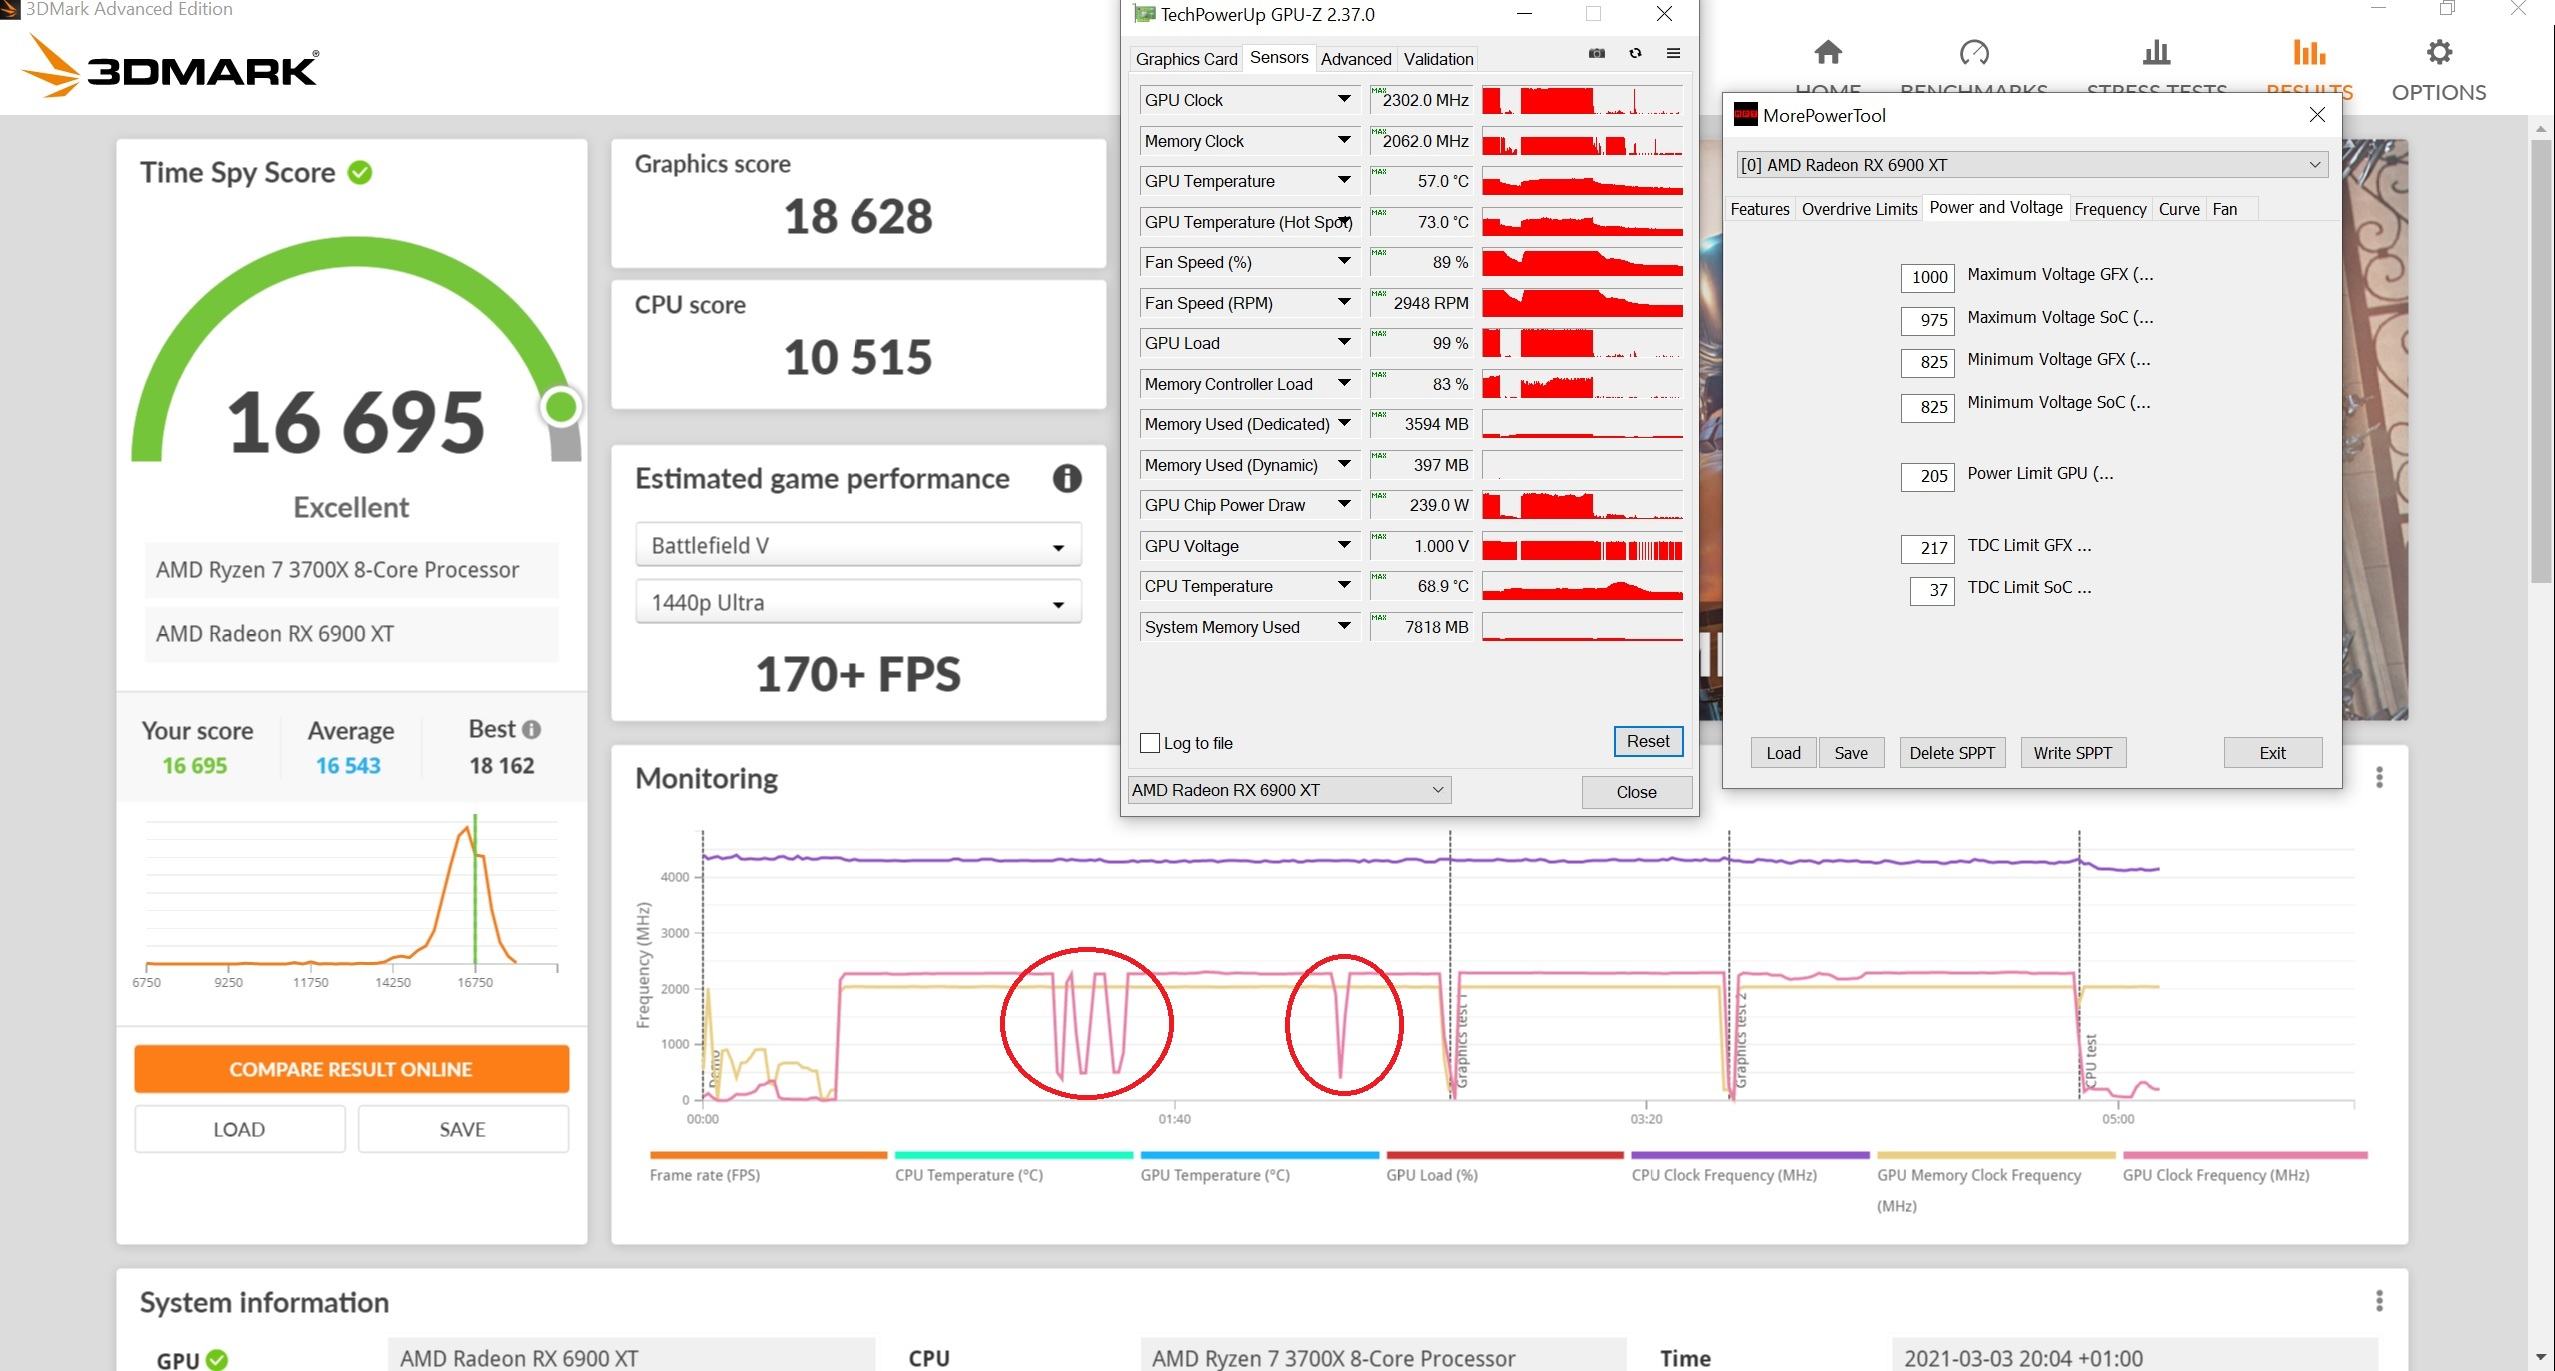Switch to GPU-Z Advanced tab

[1355, 59]
